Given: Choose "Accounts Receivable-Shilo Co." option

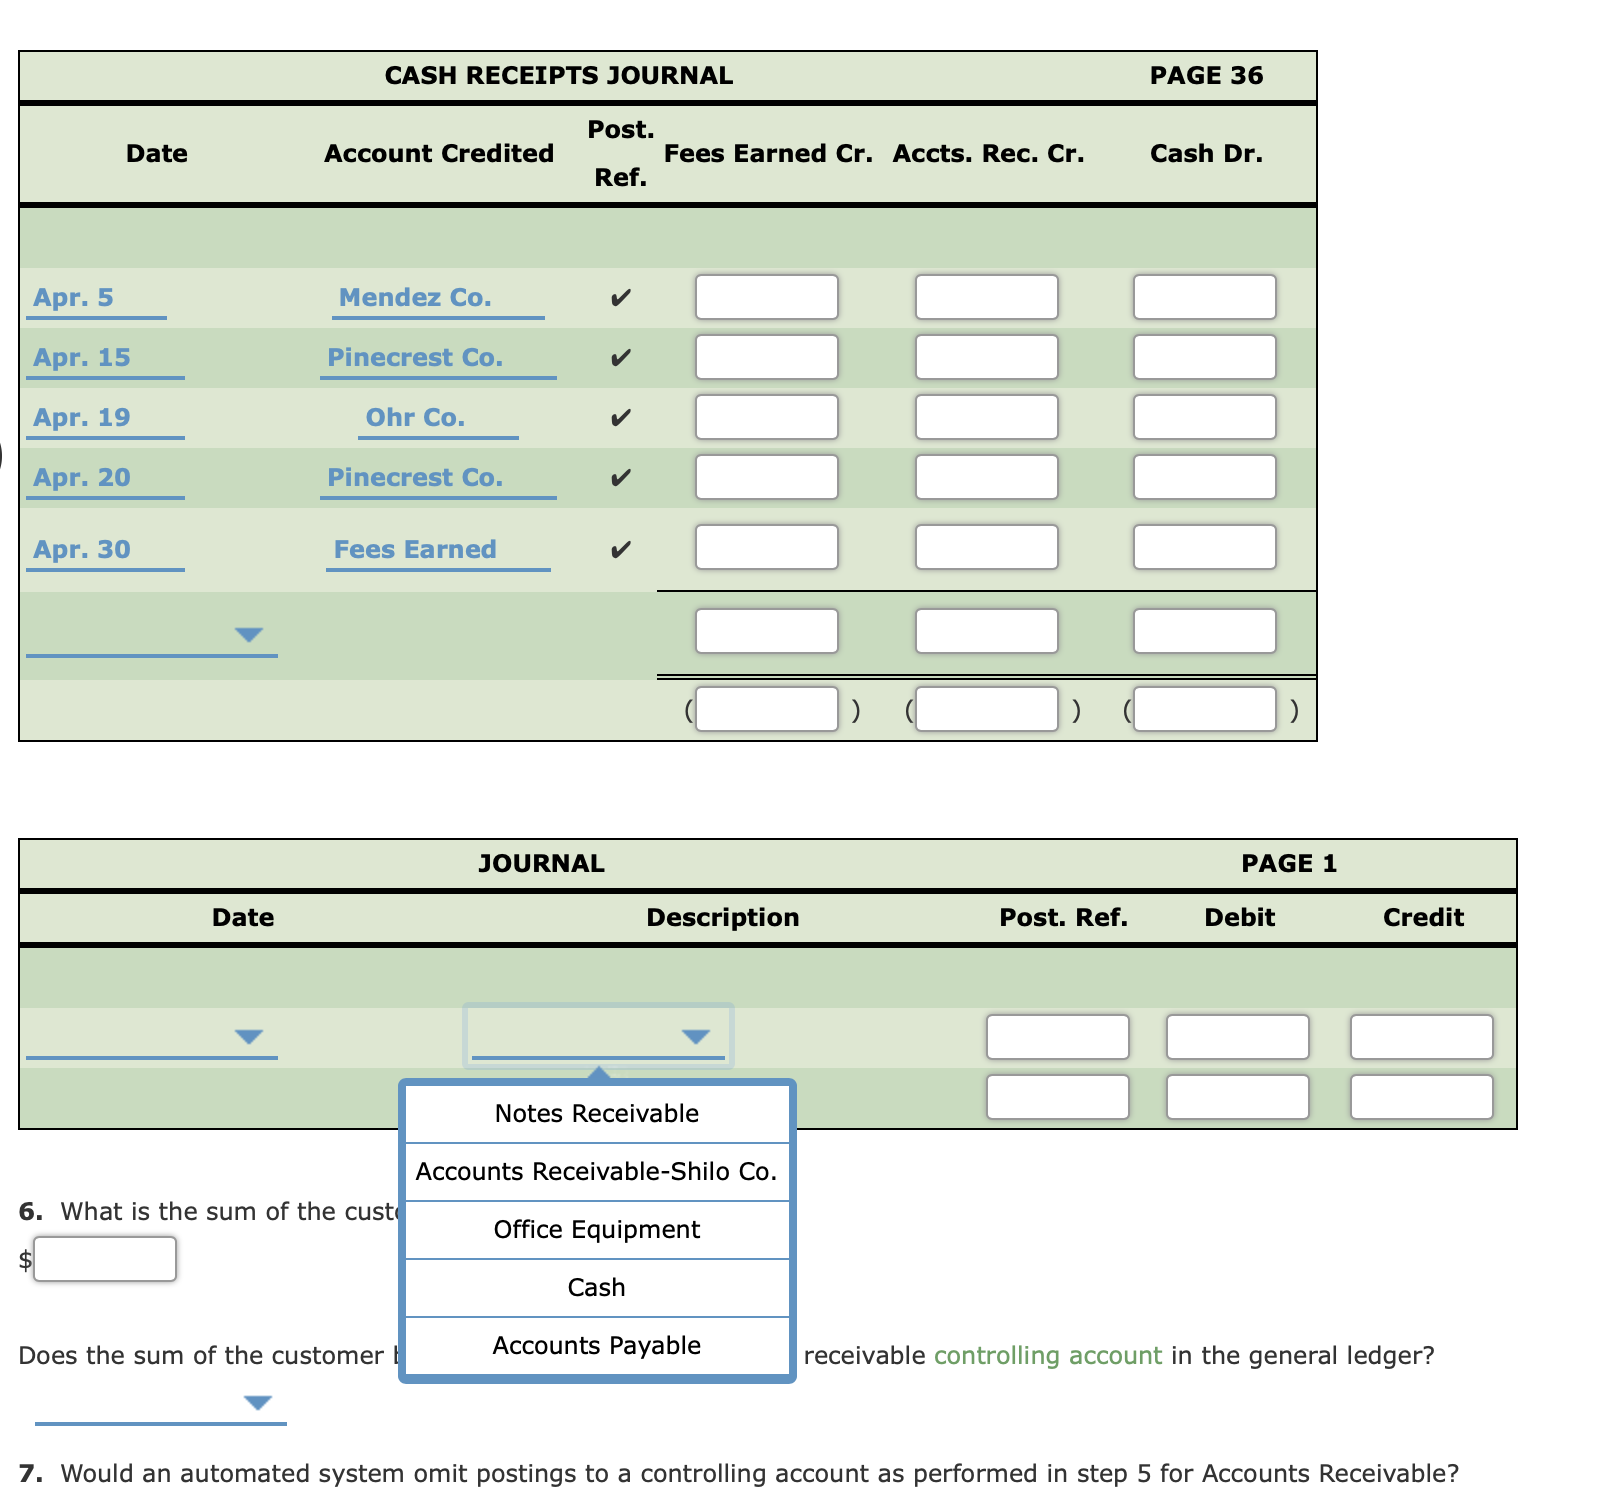Looking at the screenshot, I should pyautogui.click(x=597, y=1171).
